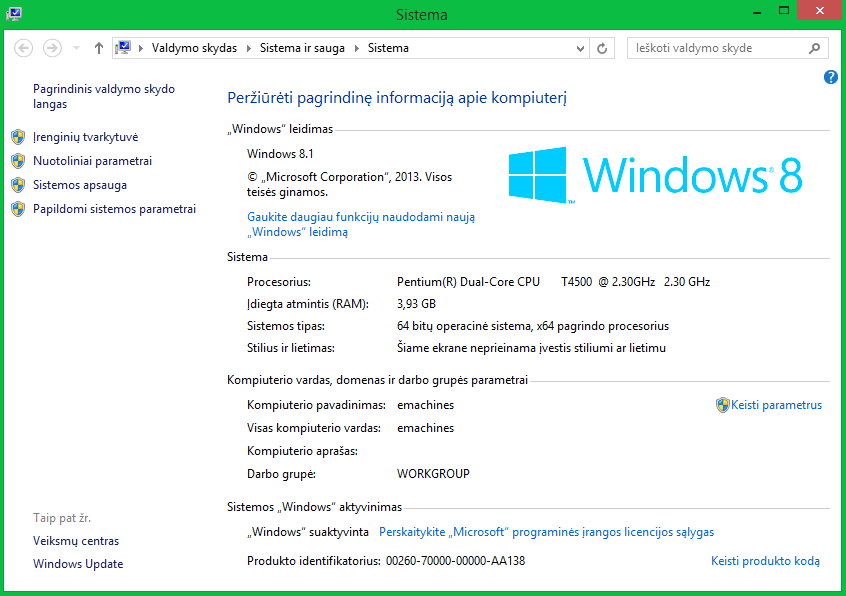Navigate to Valdymo skydas breadcrumb
The width and height of the screenshot is (846, 596).
tap(194, 48)
